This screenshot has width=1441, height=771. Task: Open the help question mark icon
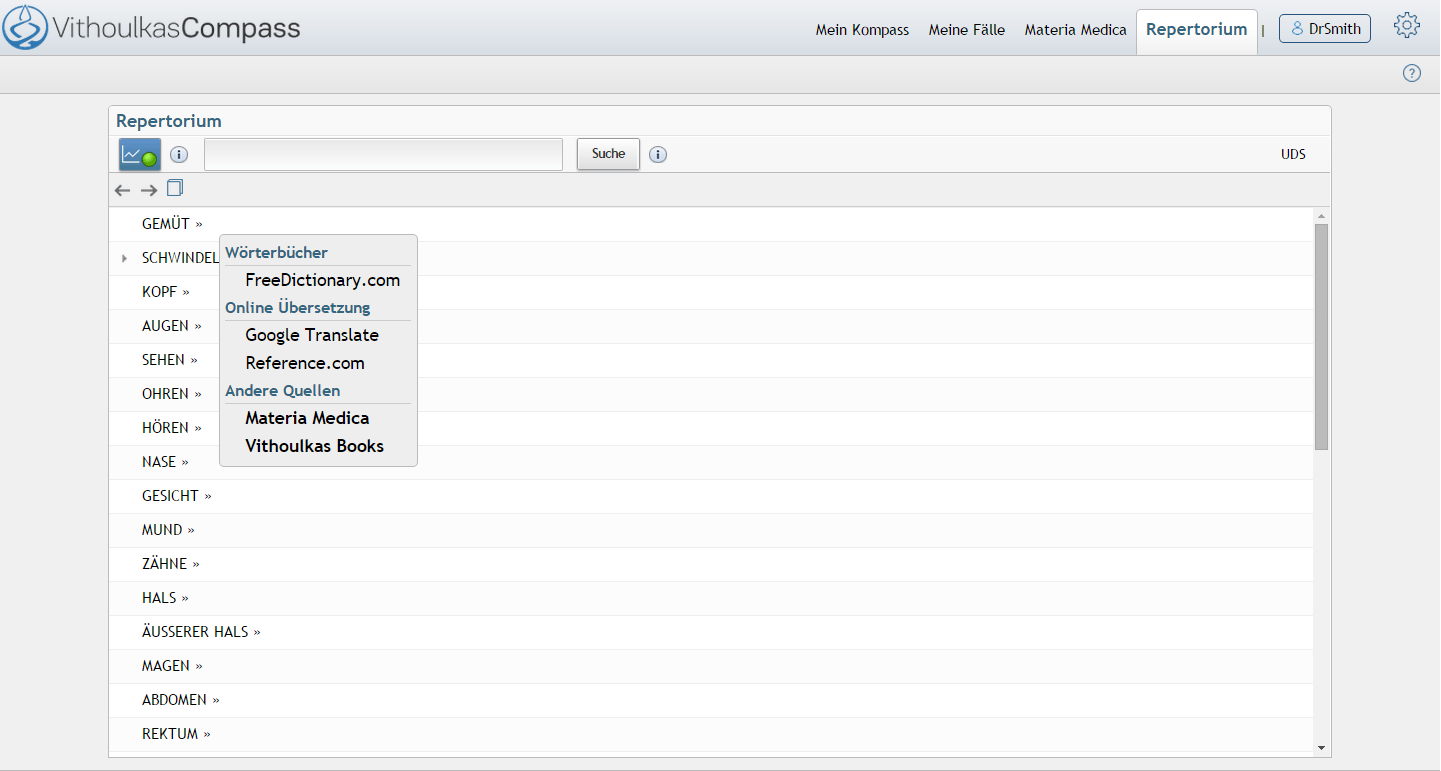[x=1412, y=73]
